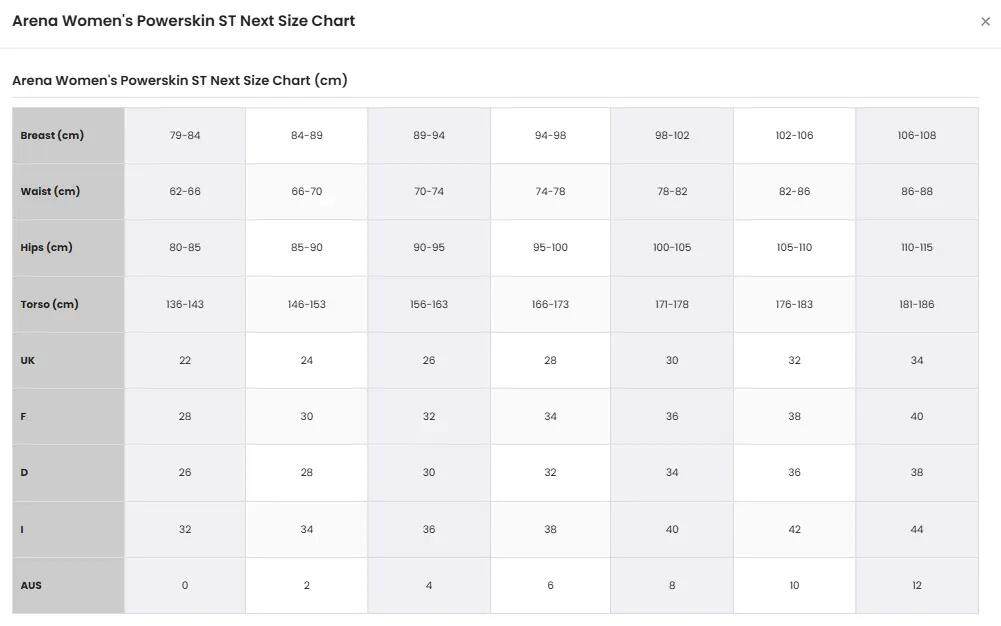Close the size chart dialog

985,22
